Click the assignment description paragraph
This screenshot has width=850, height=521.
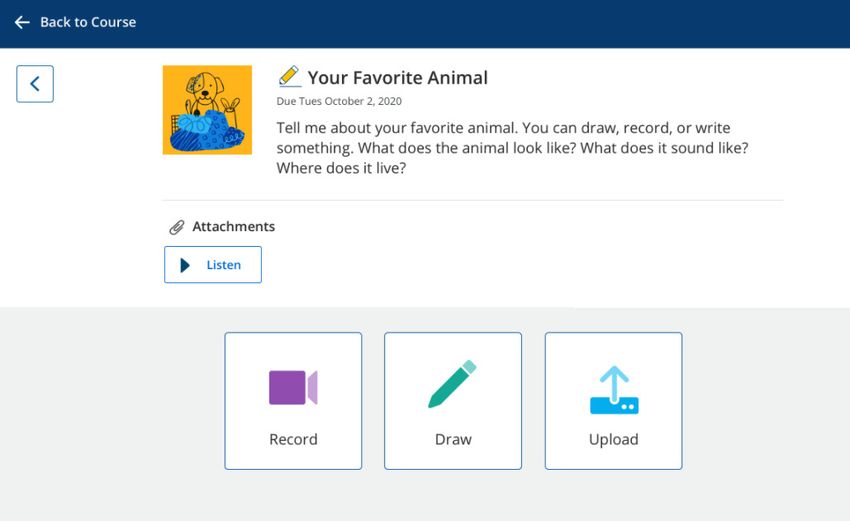click(x=512, y=148)
